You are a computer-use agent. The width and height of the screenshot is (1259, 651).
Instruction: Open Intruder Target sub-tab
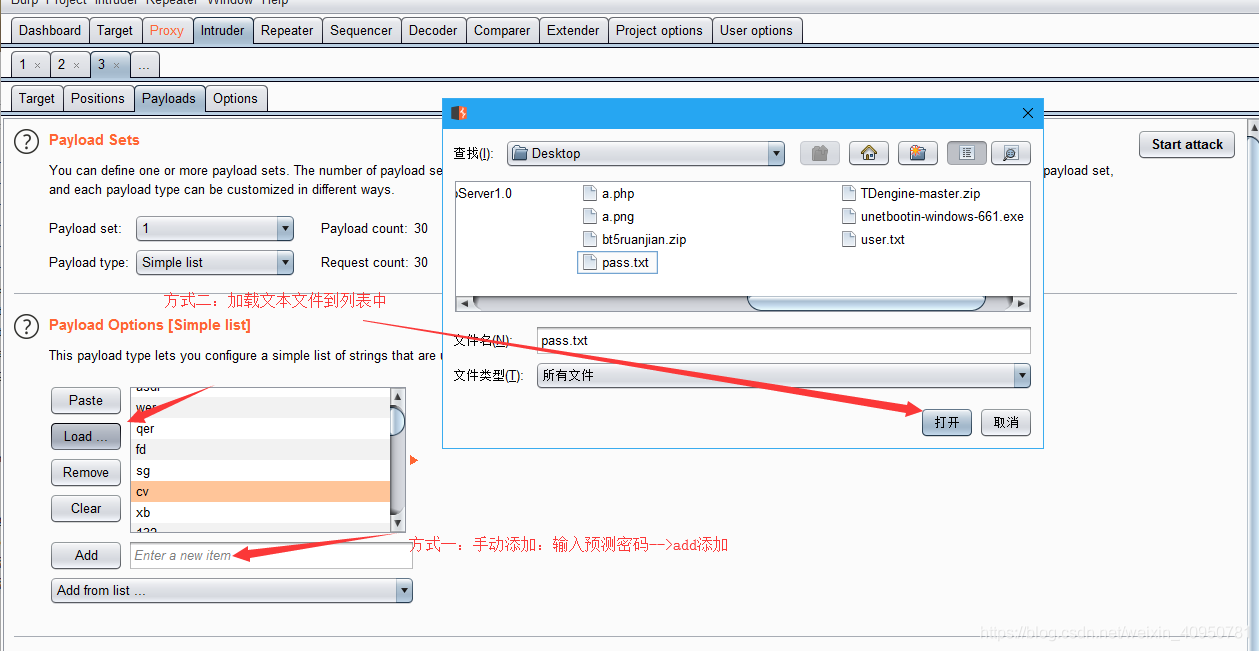pyautogui.click(x=37, y=98)
